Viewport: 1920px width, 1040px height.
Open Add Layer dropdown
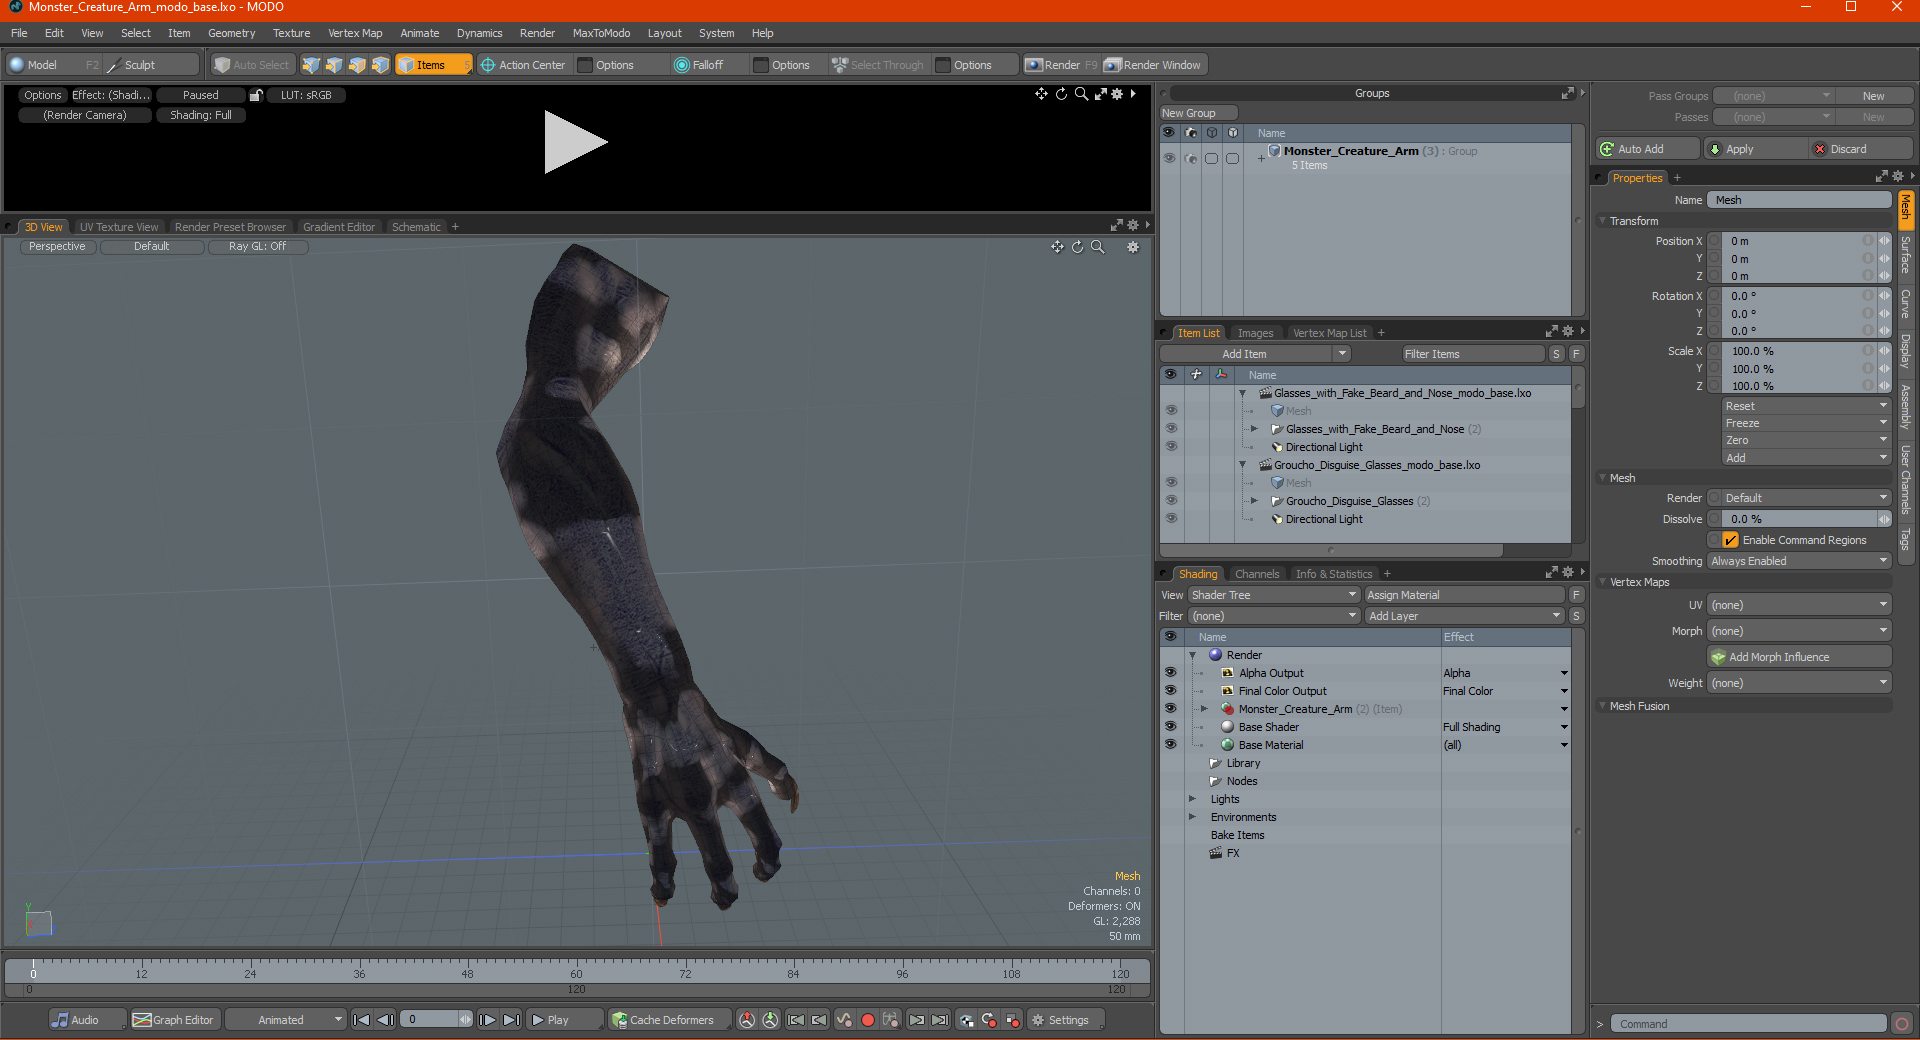[x=1464, y=616]
